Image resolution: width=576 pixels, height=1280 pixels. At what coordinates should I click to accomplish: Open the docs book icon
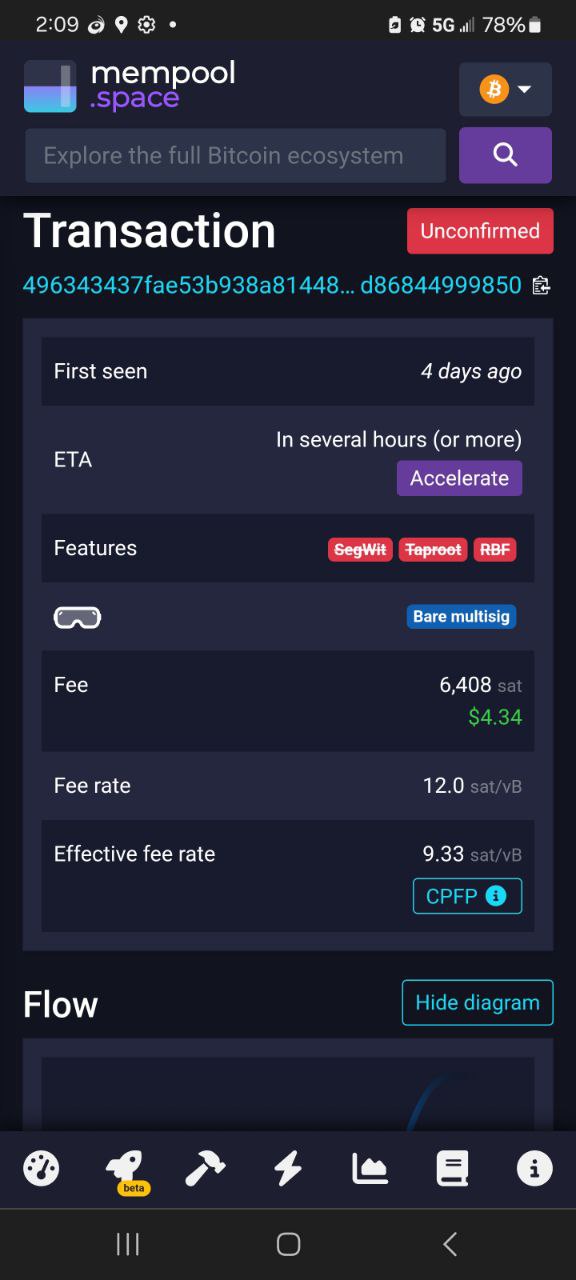(452, 1168)
